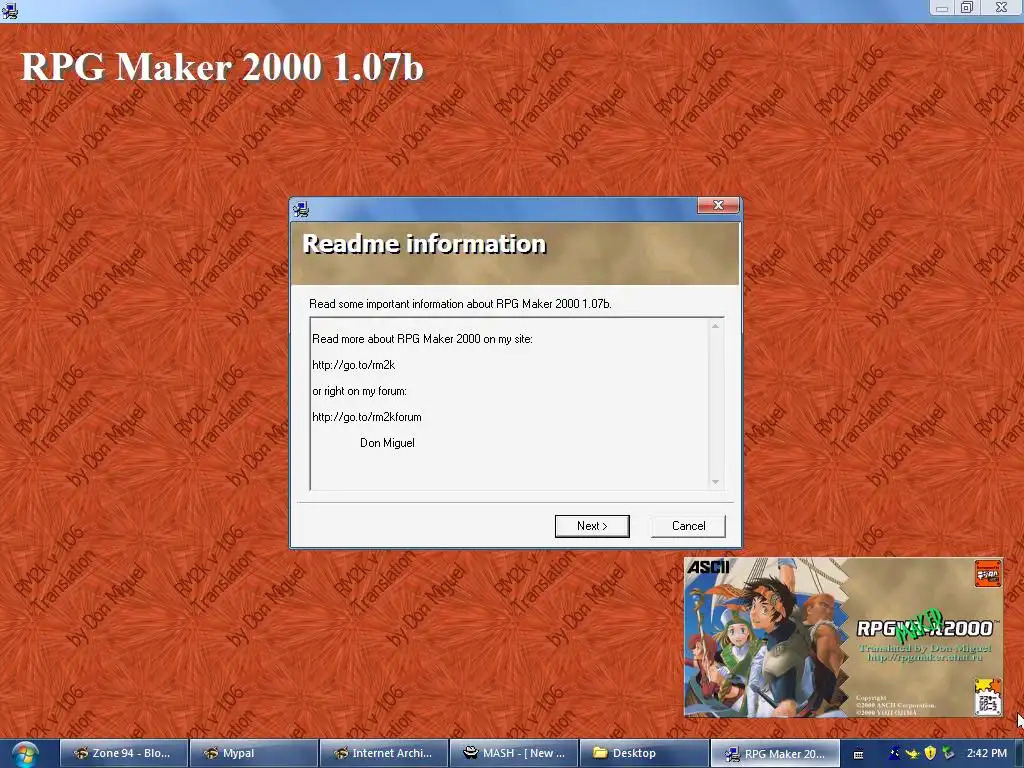
Task: Minimize the main installer window
Action: click(x=942, y=8)
